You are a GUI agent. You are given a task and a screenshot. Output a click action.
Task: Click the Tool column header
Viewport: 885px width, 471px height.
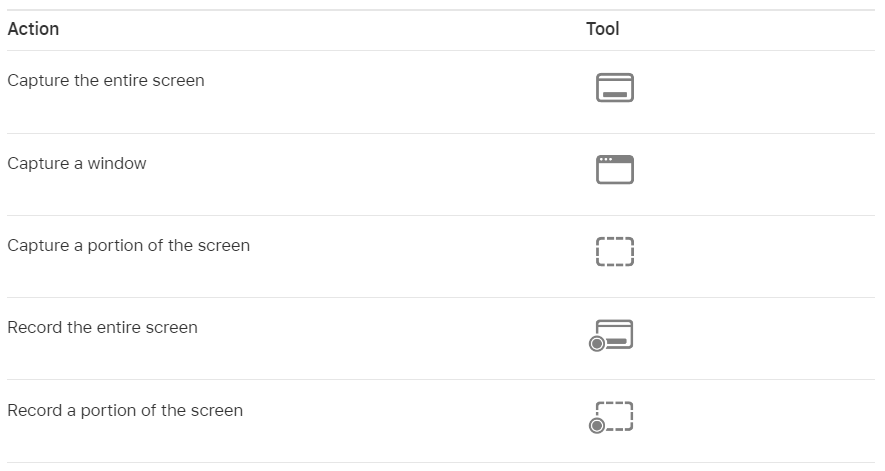click(x=602, y=29)
